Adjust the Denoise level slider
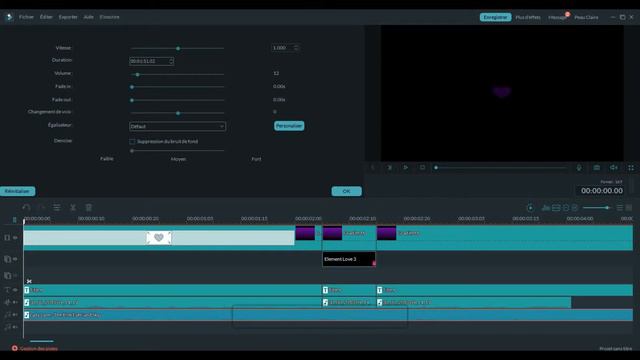The width and height of the screenshot is (640, 360). [x=132, y=151]
